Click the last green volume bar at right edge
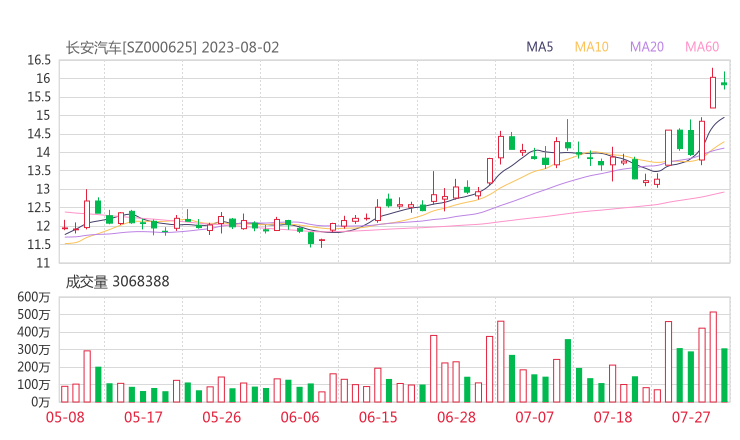Image resolution: width=740 pixels, height=440 pixels. point(724,375)
